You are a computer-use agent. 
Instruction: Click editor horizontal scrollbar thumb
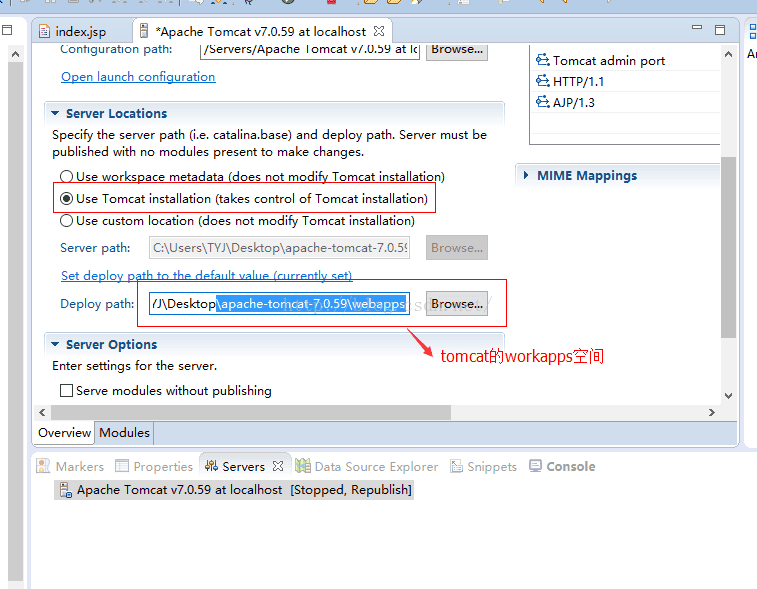coord(251,412)
